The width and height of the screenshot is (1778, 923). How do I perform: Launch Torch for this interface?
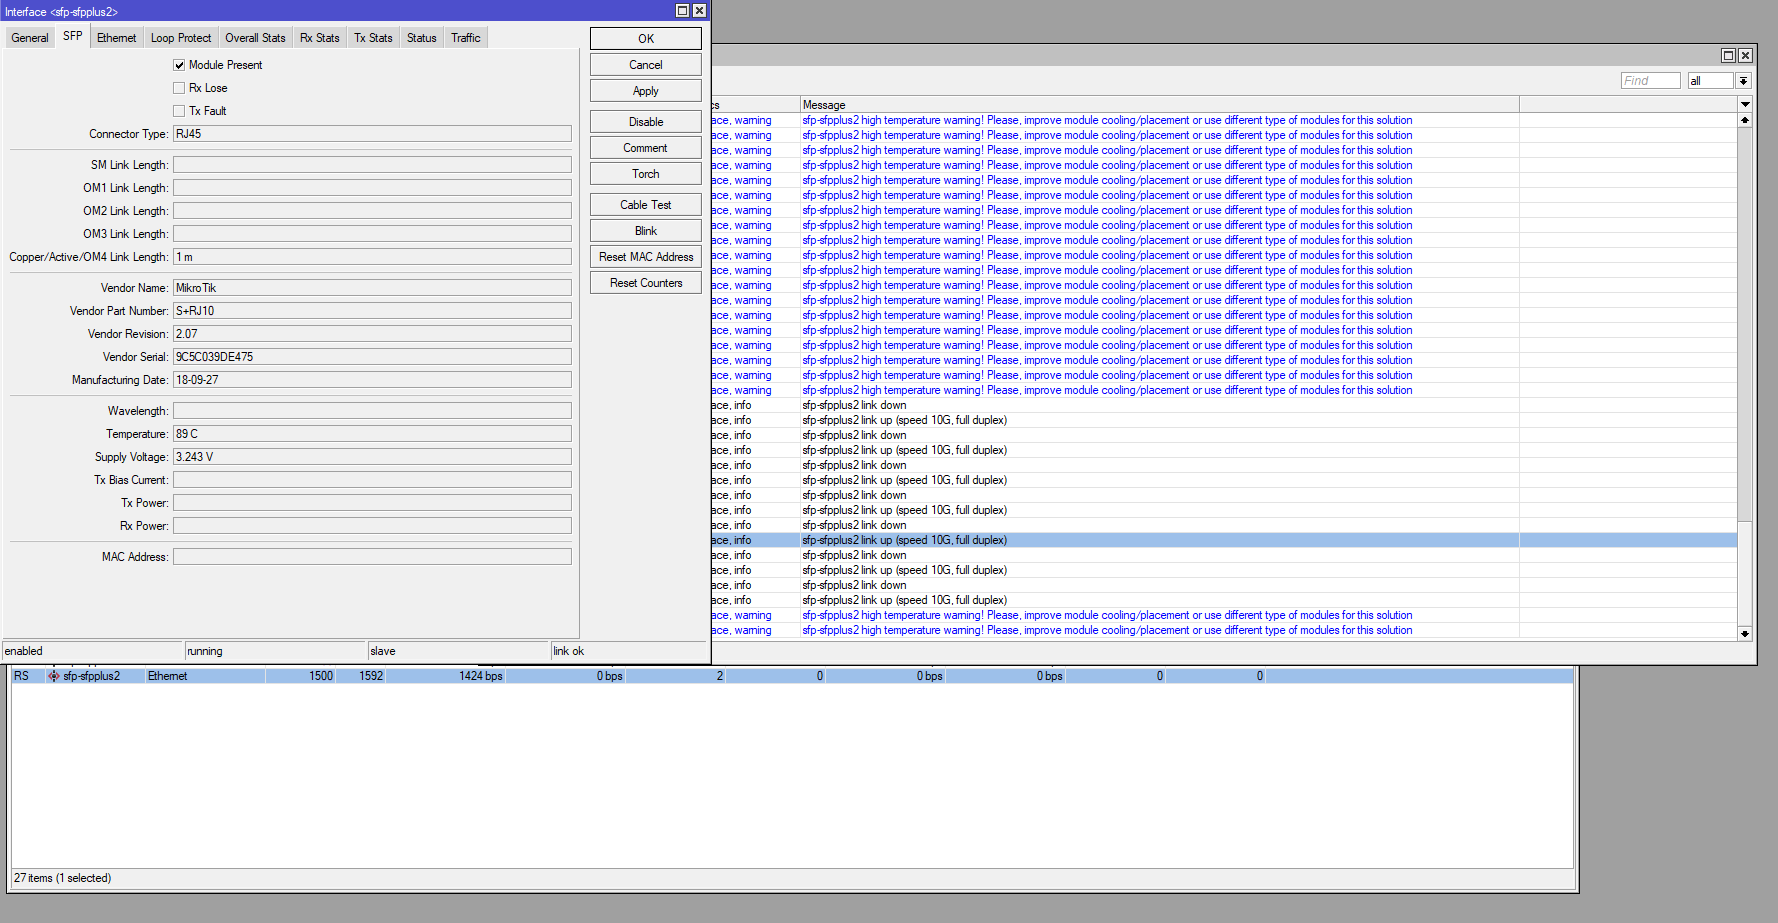point(646,174)
